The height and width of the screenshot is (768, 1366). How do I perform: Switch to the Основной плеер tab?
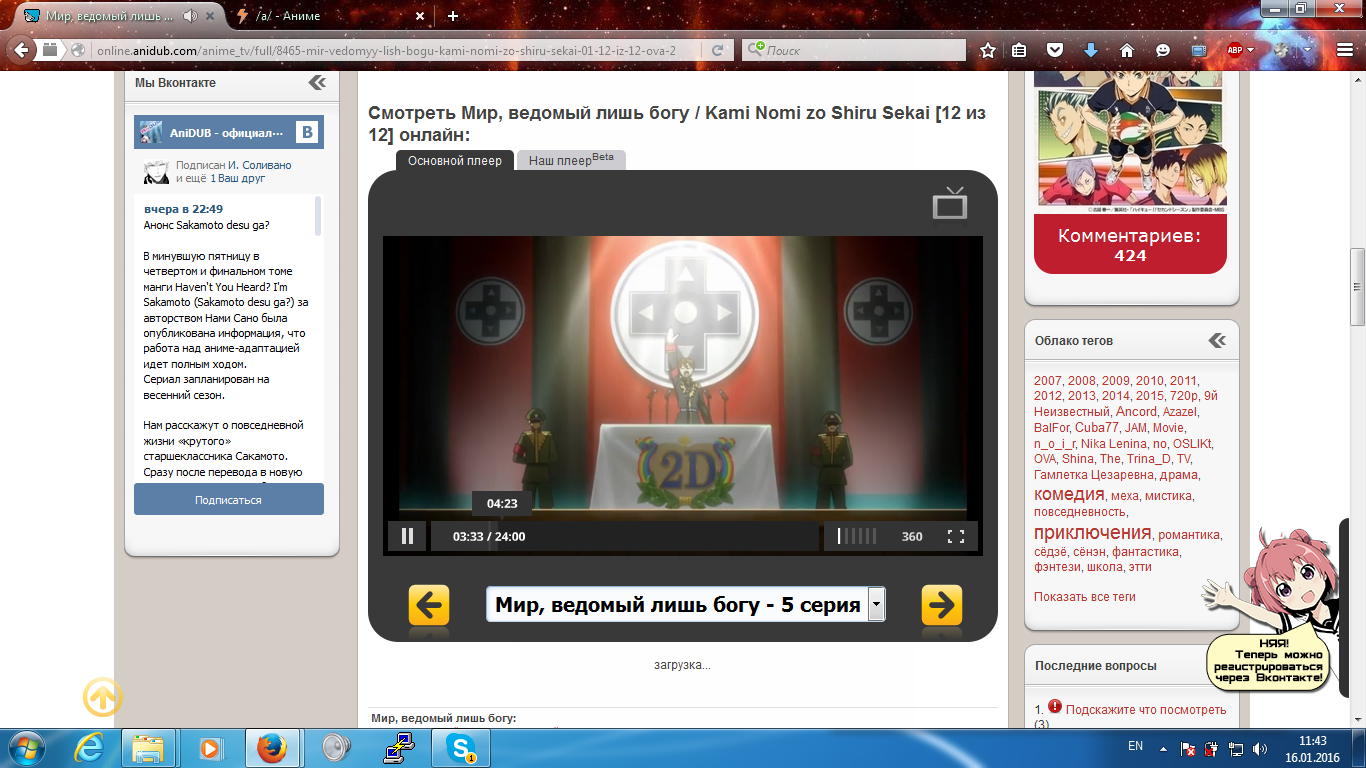(455, 160)
